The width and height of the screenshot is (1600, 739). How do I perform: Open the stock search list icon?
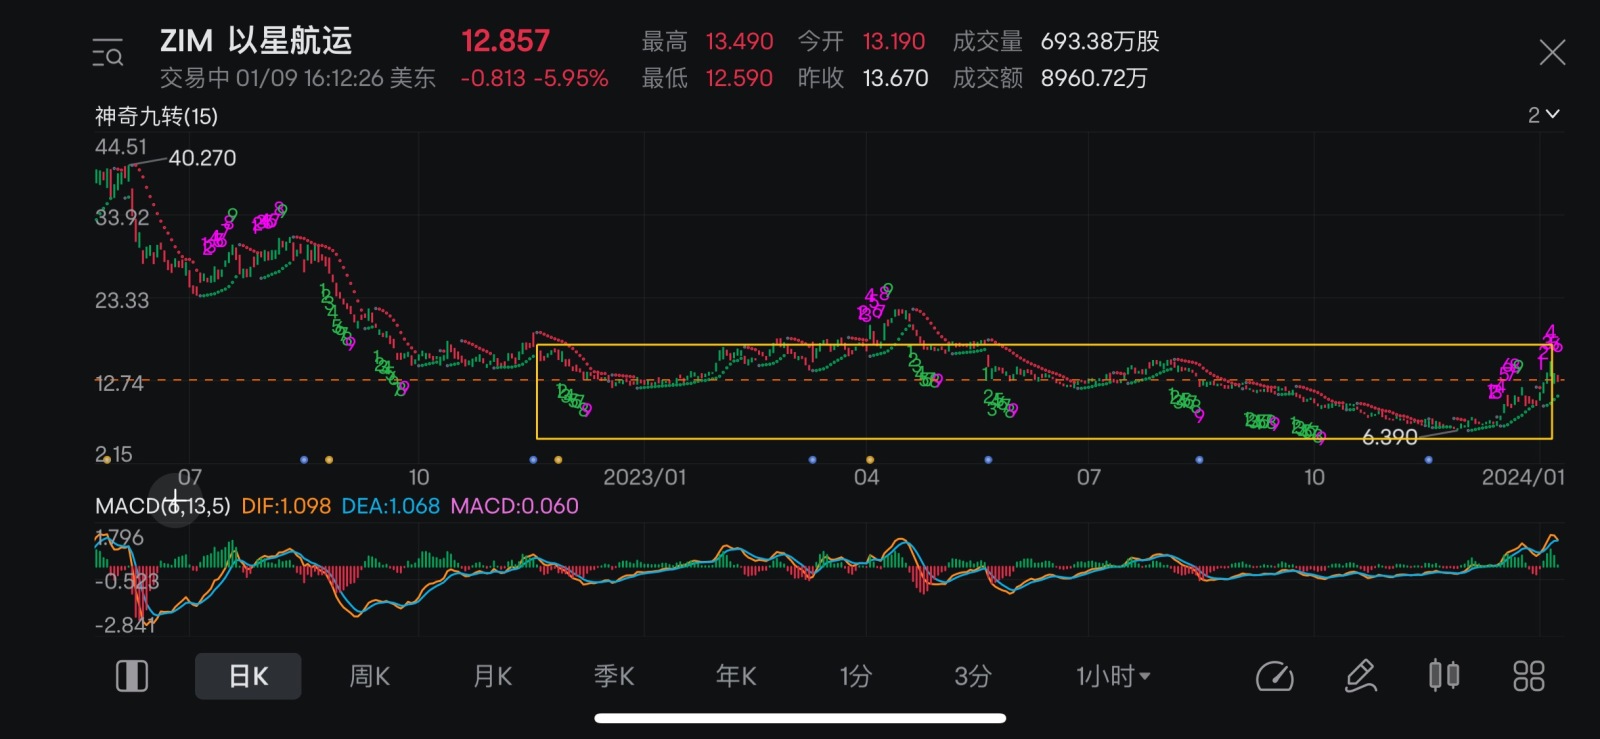coord(107,52)
